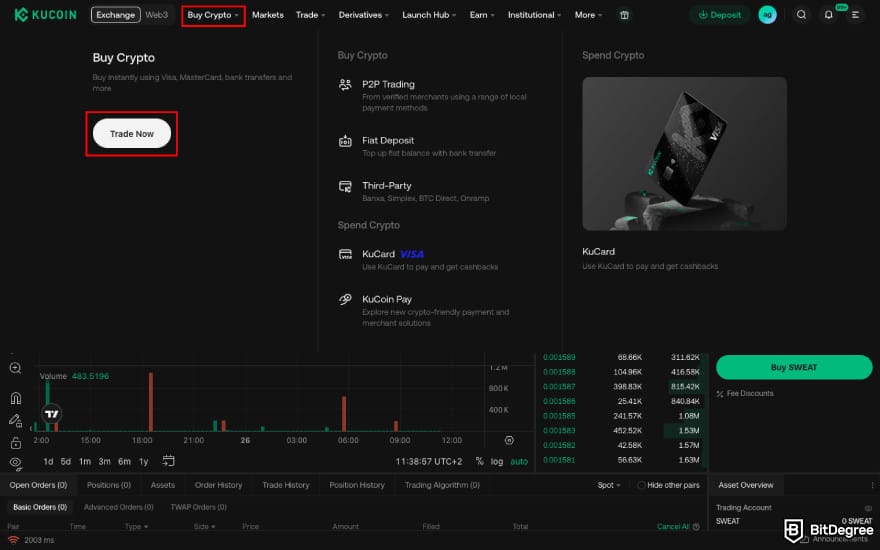Click the lock all drawings tool
The height and width of the screenshot is (550, 880).
pos(16,443)
